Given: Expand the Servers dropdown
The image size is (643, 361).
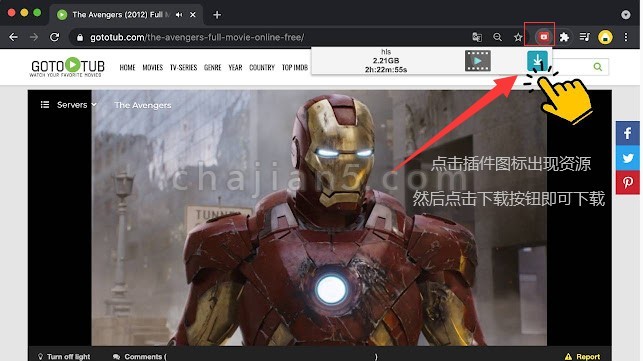Looking at the screenshot, I should coord(77,105).
